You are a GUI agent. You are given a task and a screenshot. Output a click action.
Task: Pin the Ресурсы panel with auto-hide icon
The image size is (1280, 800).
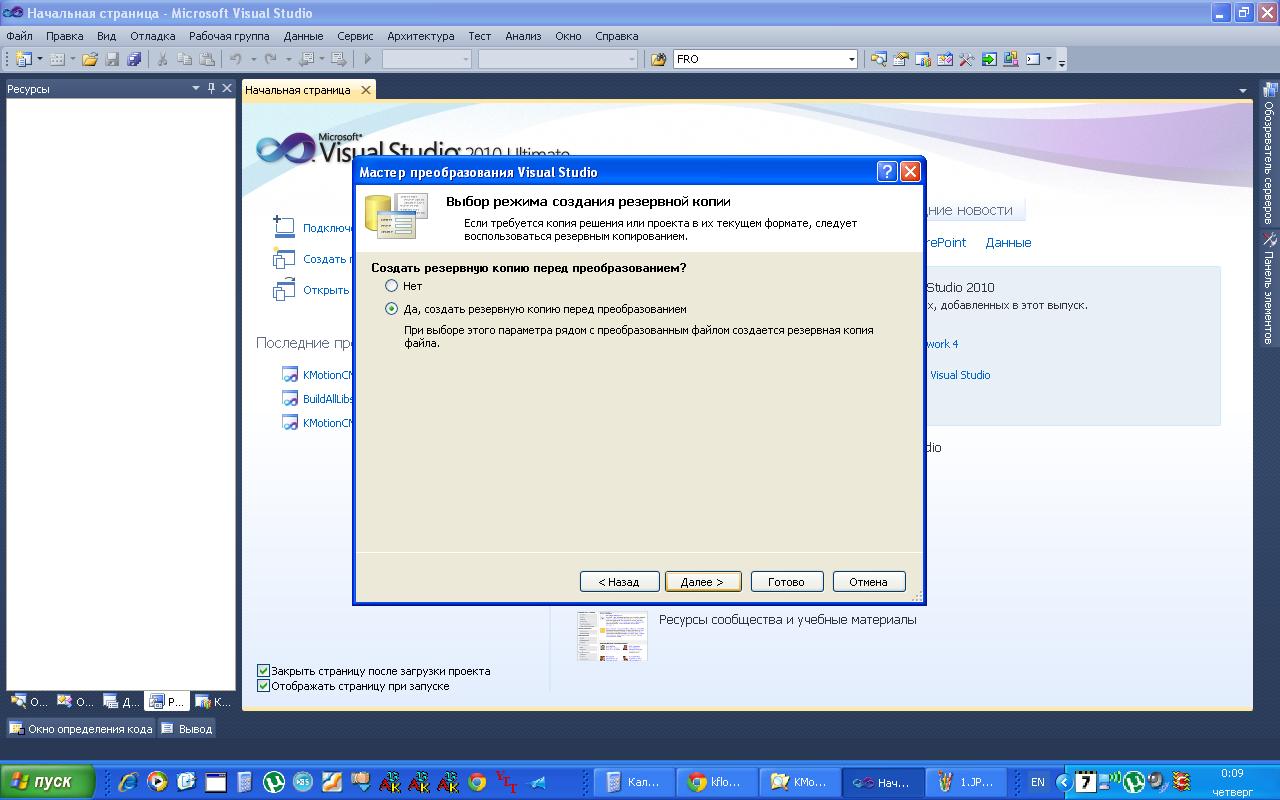tap(211, 88)
